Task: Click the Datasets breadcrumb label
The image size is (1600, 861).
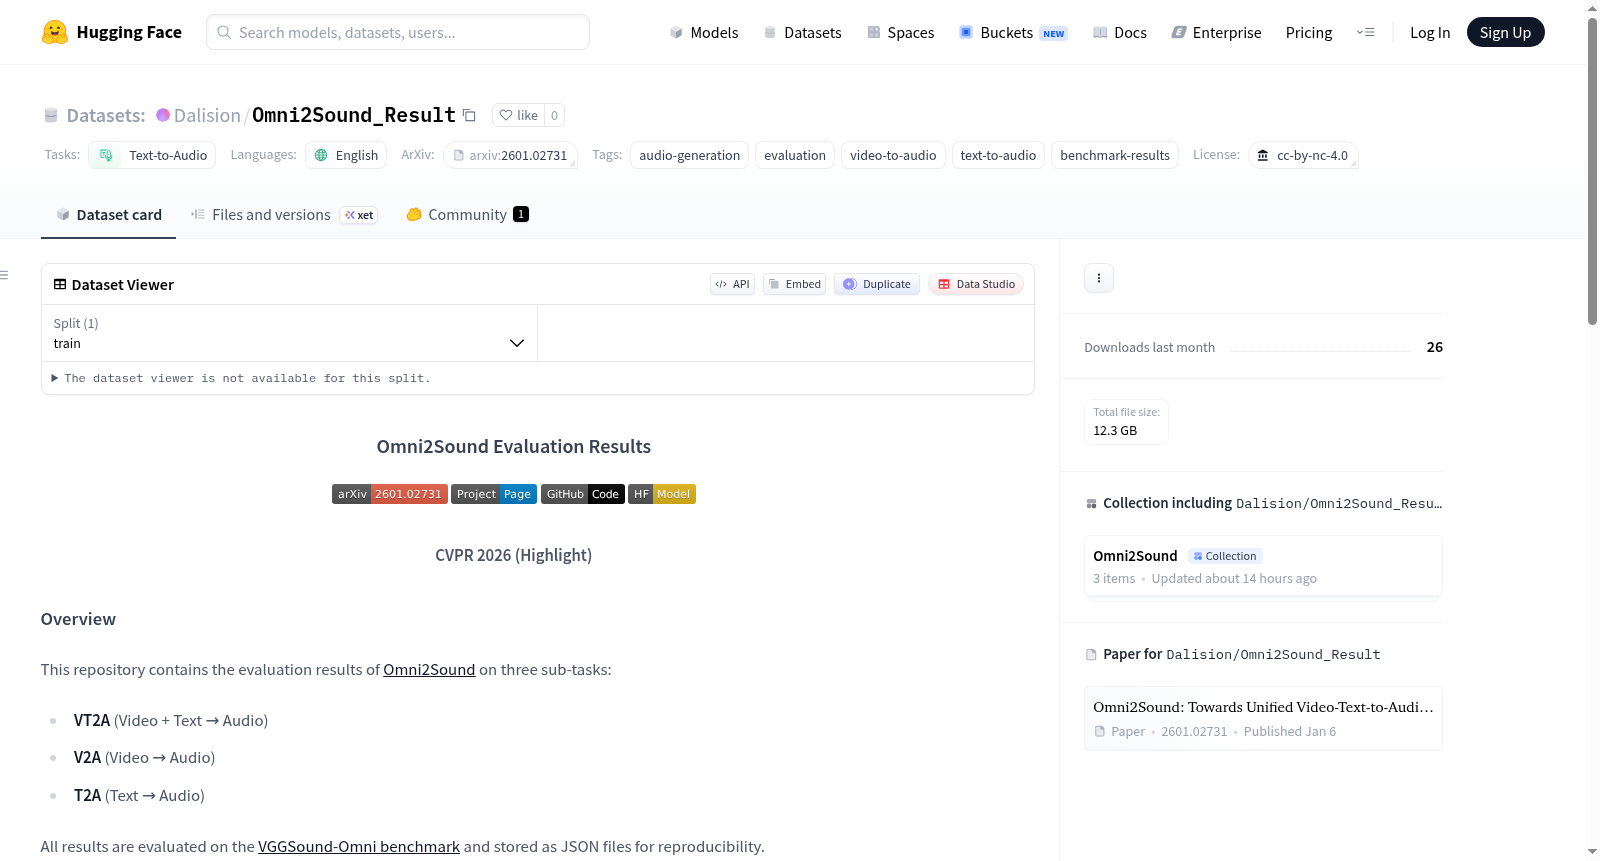Action: point(106,115)
